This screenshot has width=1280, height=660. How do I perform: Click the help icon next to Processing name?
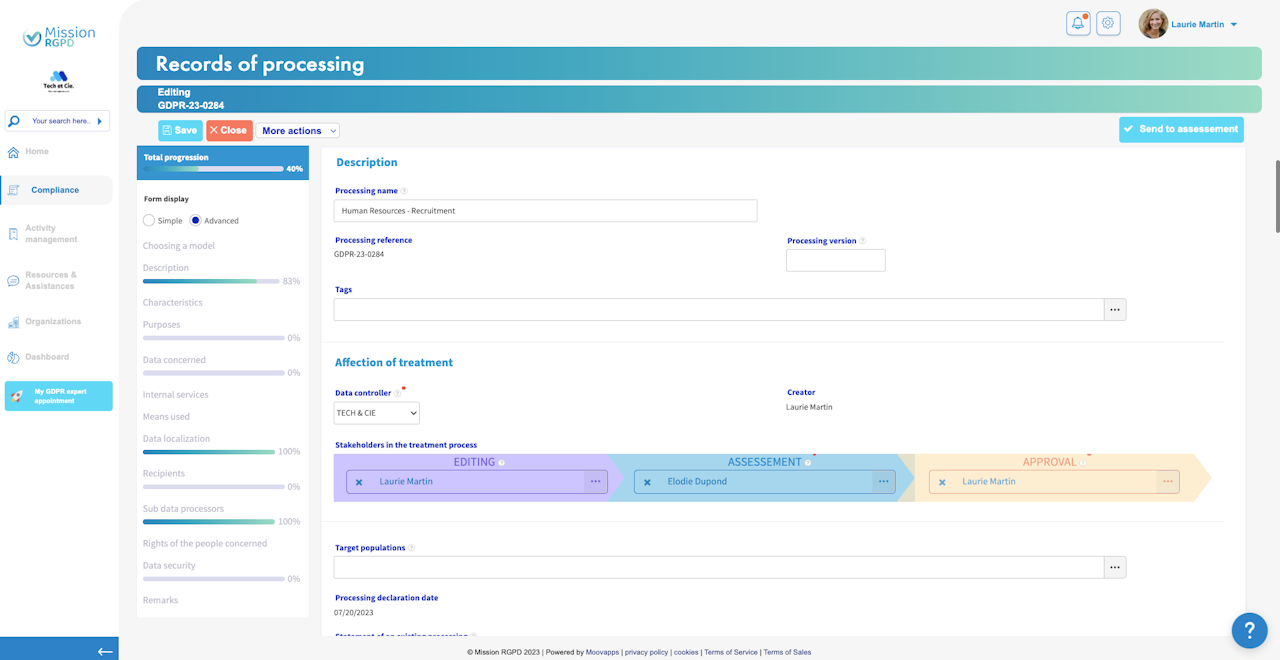pos(404,191)
